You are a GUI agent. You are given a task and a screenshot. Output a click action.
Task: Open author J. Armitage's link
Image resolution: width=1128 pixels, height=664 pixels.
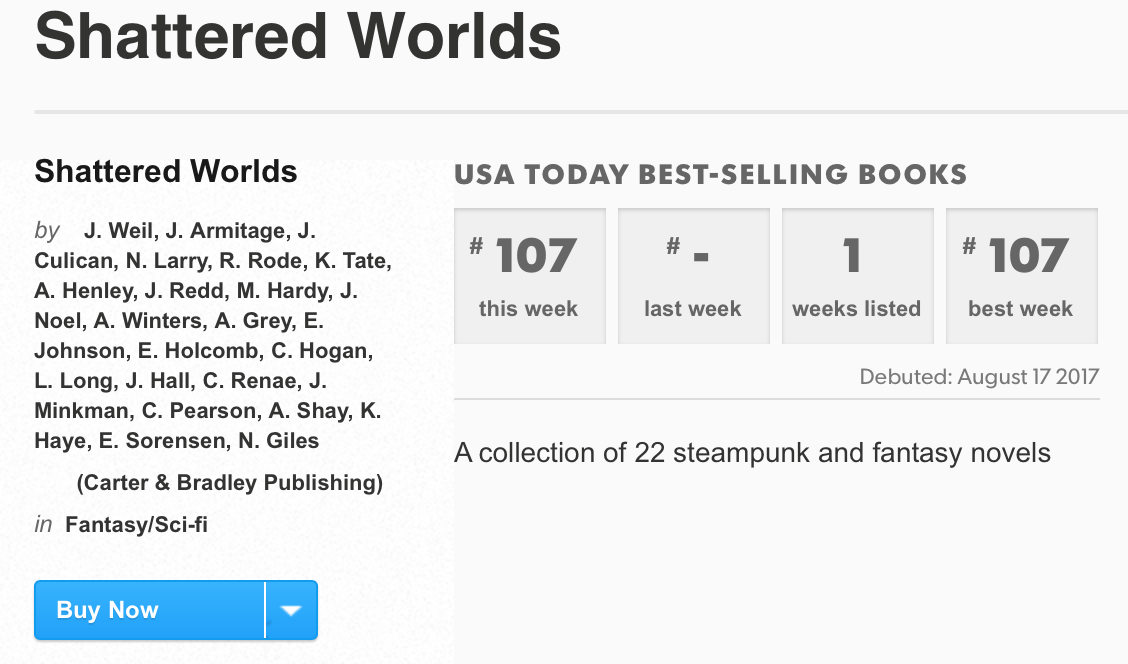point(225,231)
